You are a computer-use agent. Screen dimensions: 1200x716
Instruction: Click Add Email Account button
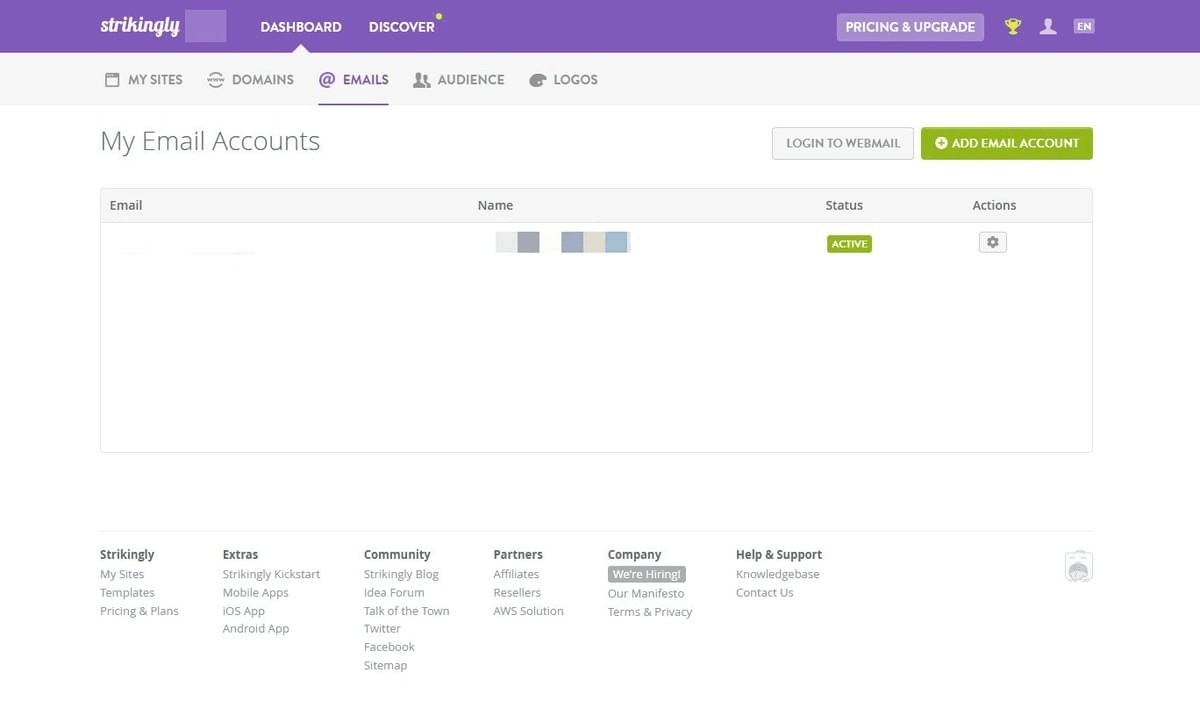(1007, 143)
